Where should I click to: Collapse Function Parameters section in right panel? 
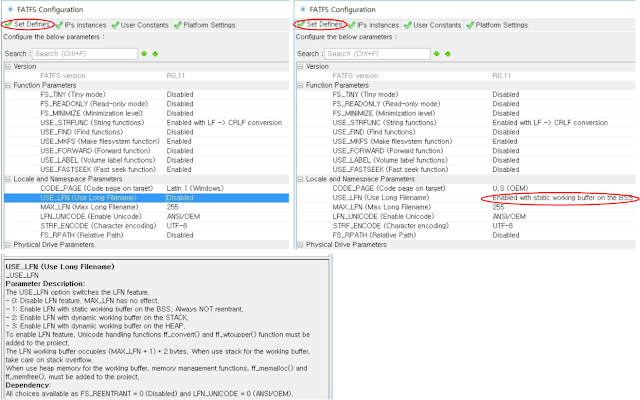tap(300, 85)
